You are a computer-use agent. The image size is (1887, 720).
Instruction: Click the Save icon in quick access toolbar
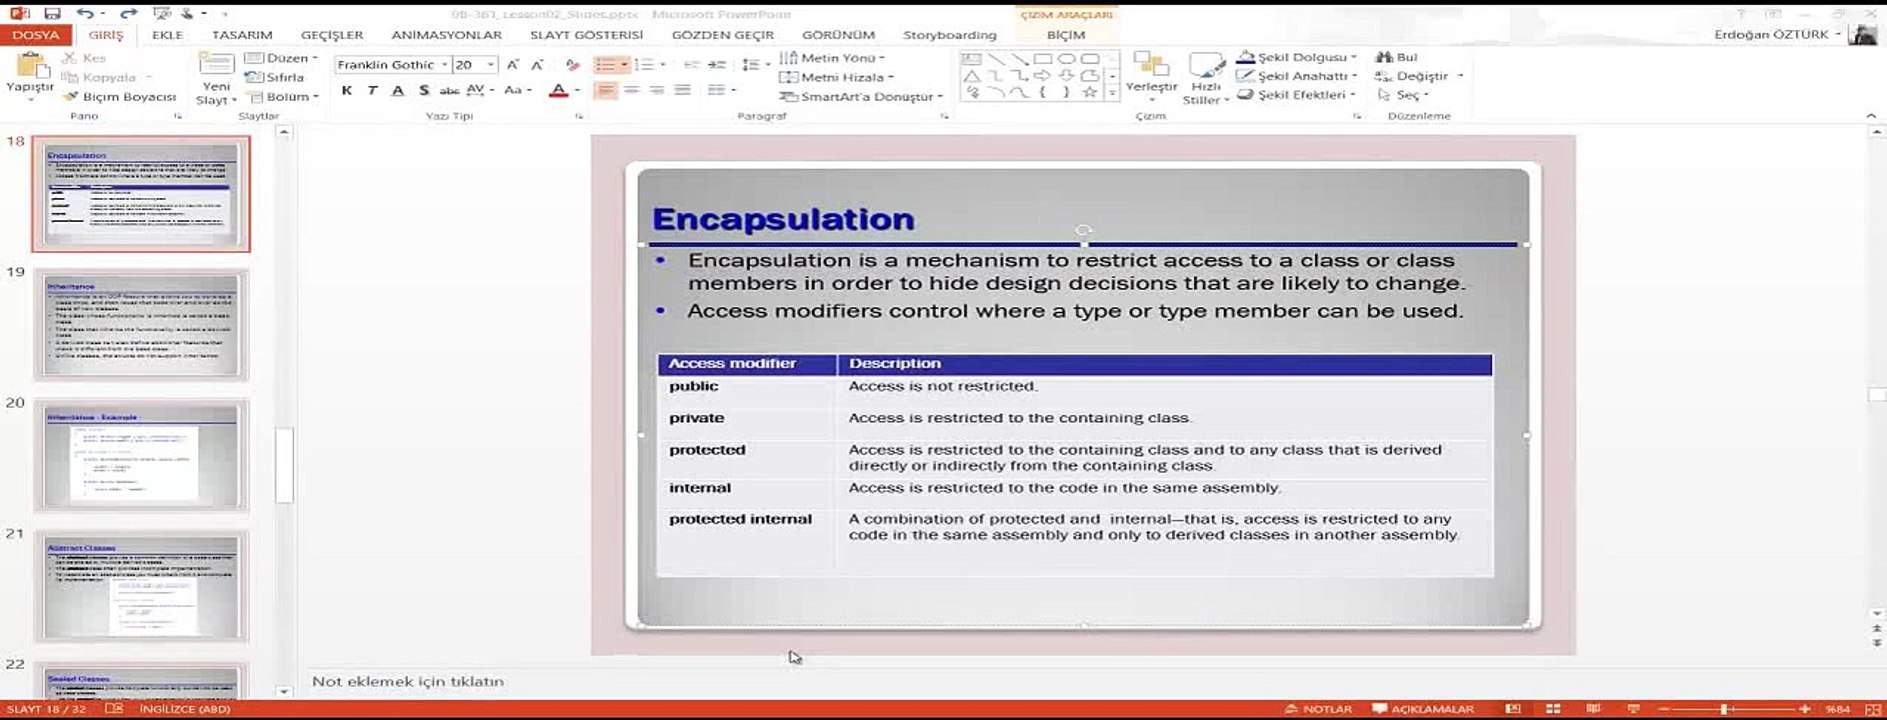point(52,14)
